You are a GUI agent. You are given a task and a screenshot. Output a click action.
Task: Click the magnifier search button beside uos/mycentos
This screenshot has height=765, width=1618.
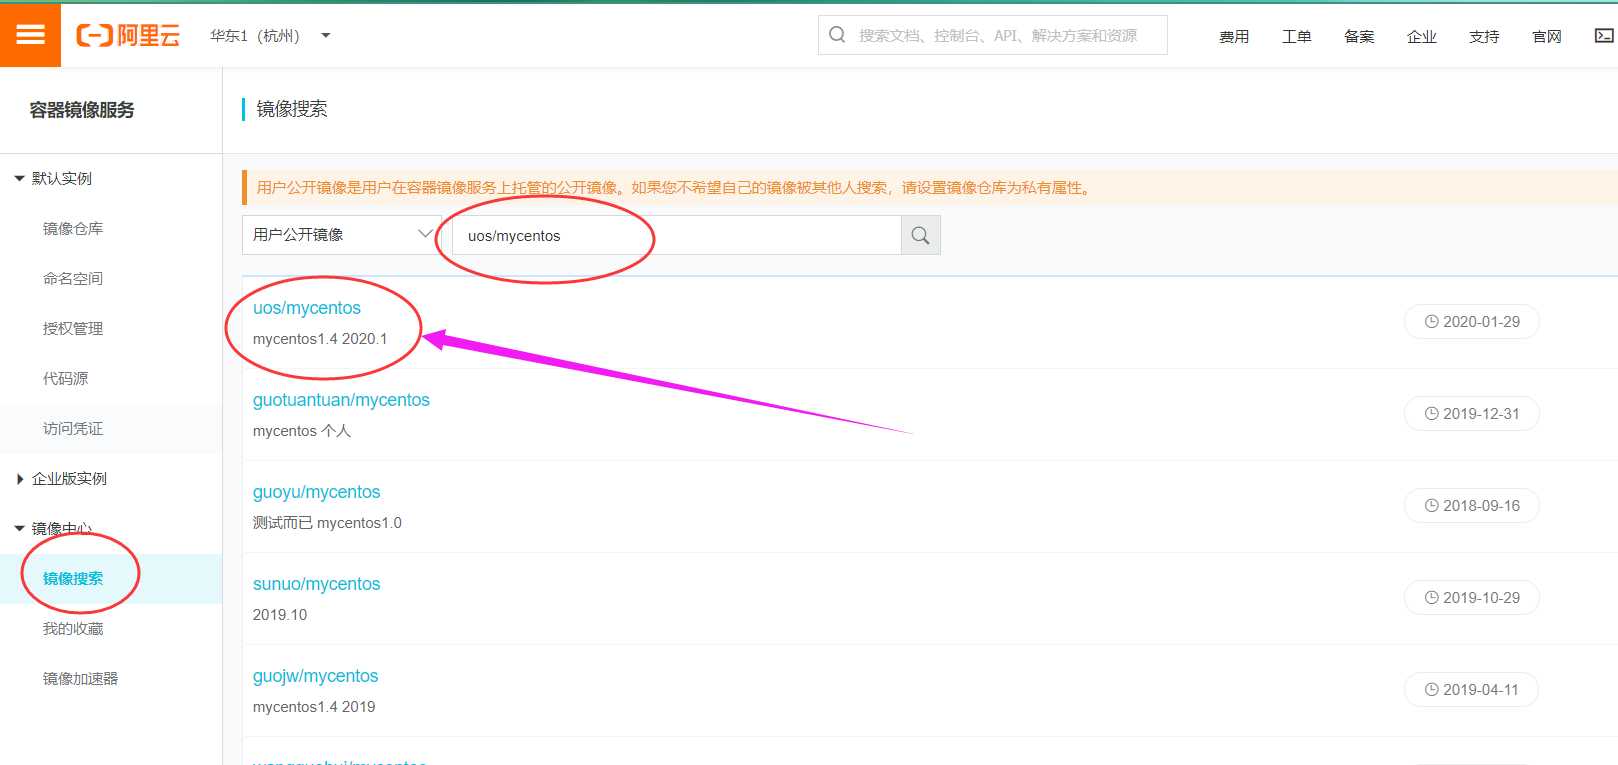coord(920,235)
